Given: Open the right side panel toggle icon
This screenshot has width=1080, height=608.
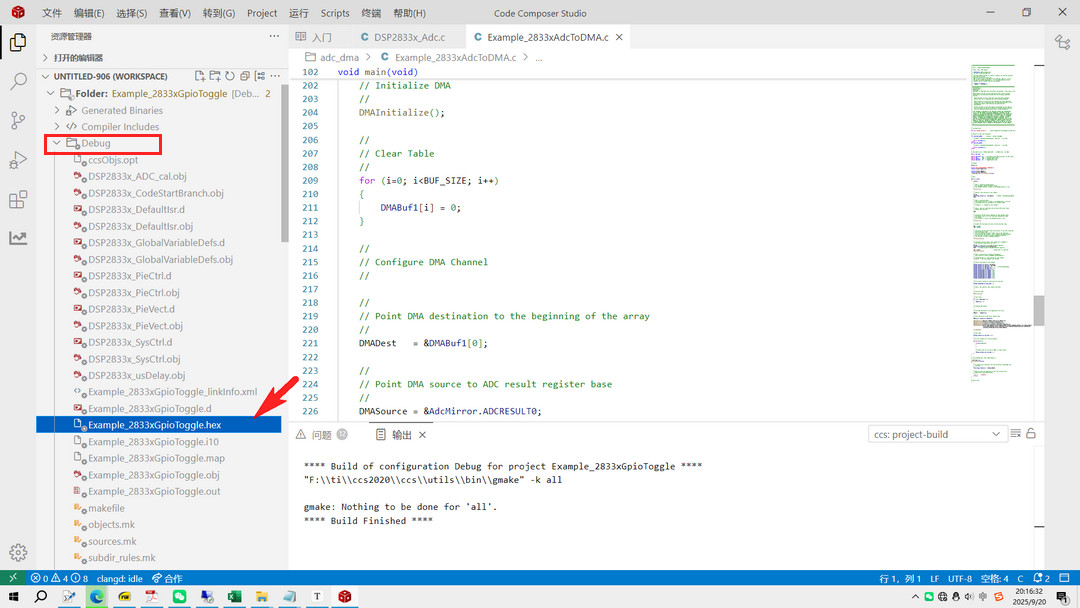Looking at the screenshot, I should [x=1062, y=43].
